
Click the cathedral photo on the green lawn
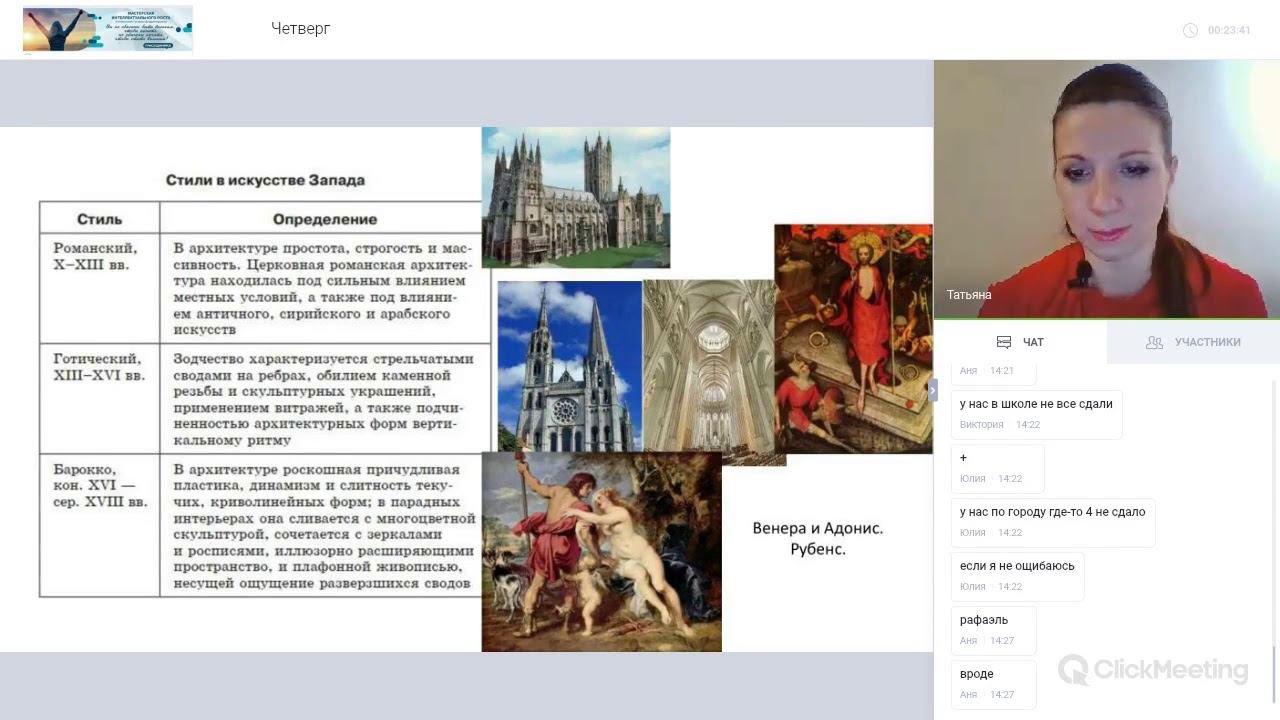[576, 197]
